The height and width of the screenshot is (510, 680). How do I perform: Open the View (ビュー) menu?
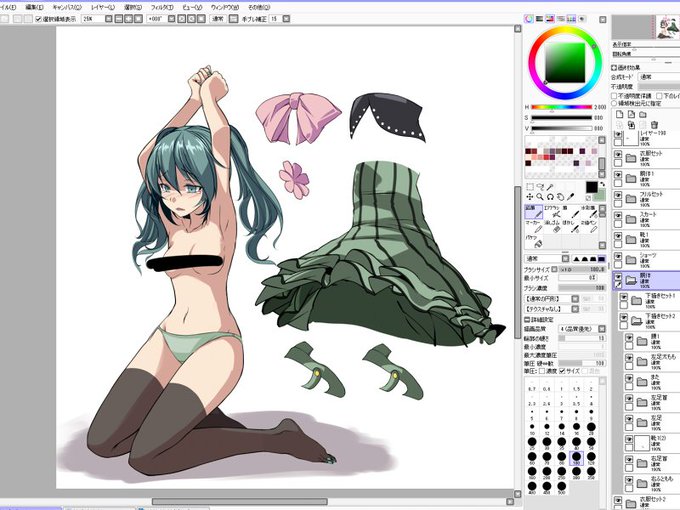coord(192,7)
